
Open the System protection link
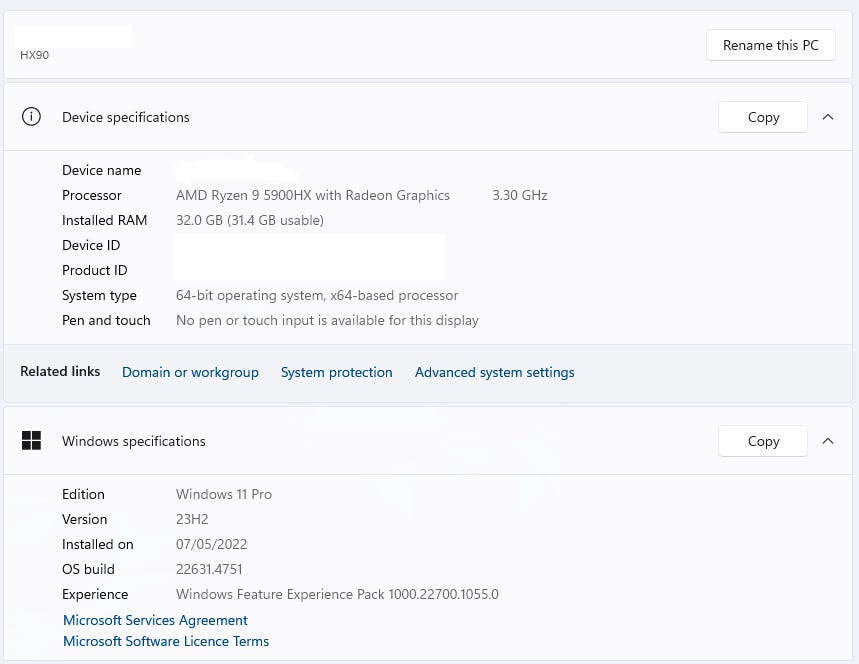point(336,372)
